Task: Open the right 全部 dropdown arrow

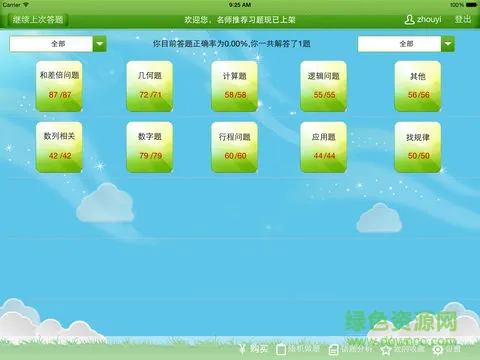Action: point(448,44)
